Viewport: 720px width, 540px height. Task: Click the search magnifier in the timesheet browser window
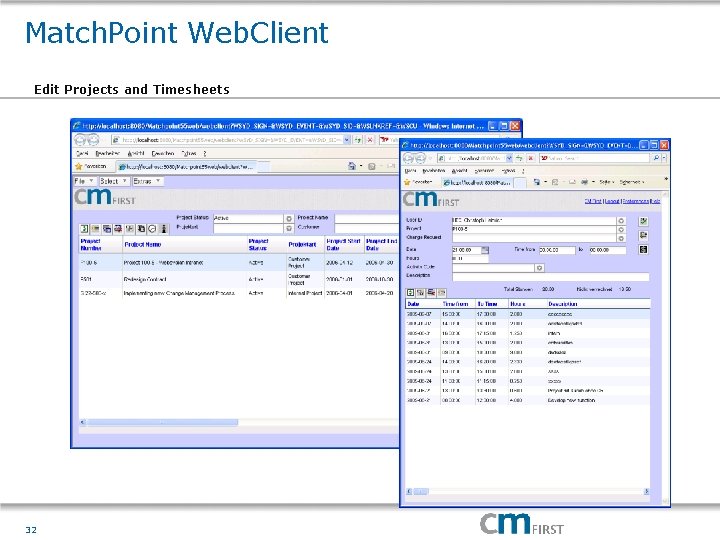656,158
